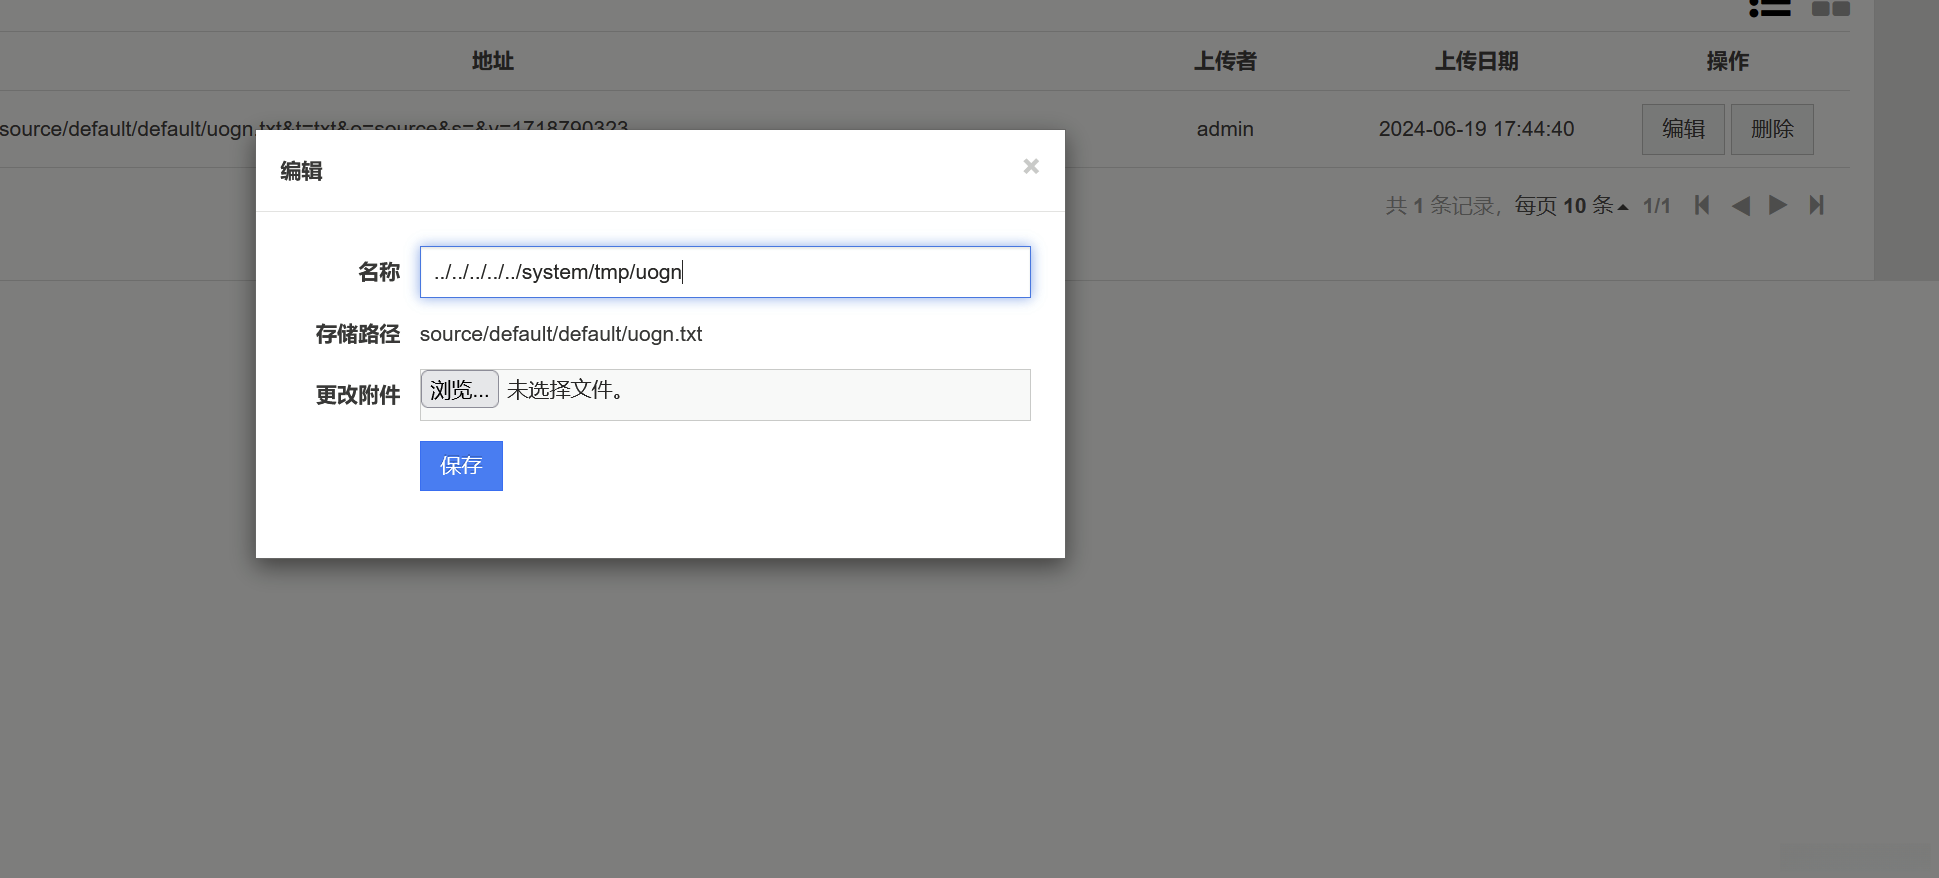The width and height of the screenshot is (1939, 878).
Task: Switch to list view icon
Action: click(1770, 8)
